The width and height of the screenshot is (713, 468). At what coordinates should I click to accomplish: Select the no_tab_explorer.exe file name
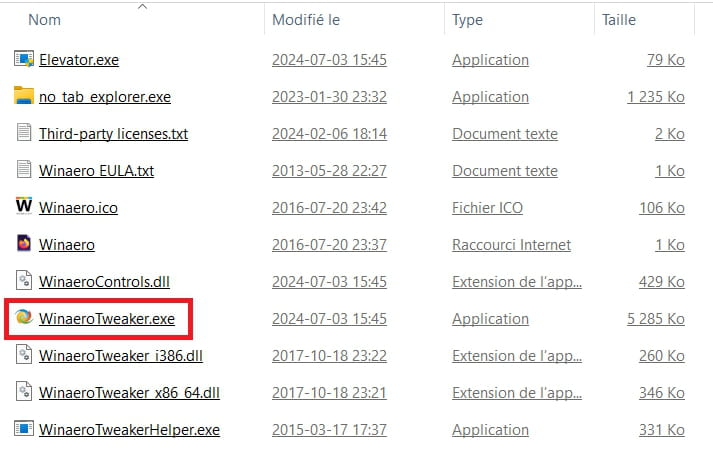pos(105,97)
